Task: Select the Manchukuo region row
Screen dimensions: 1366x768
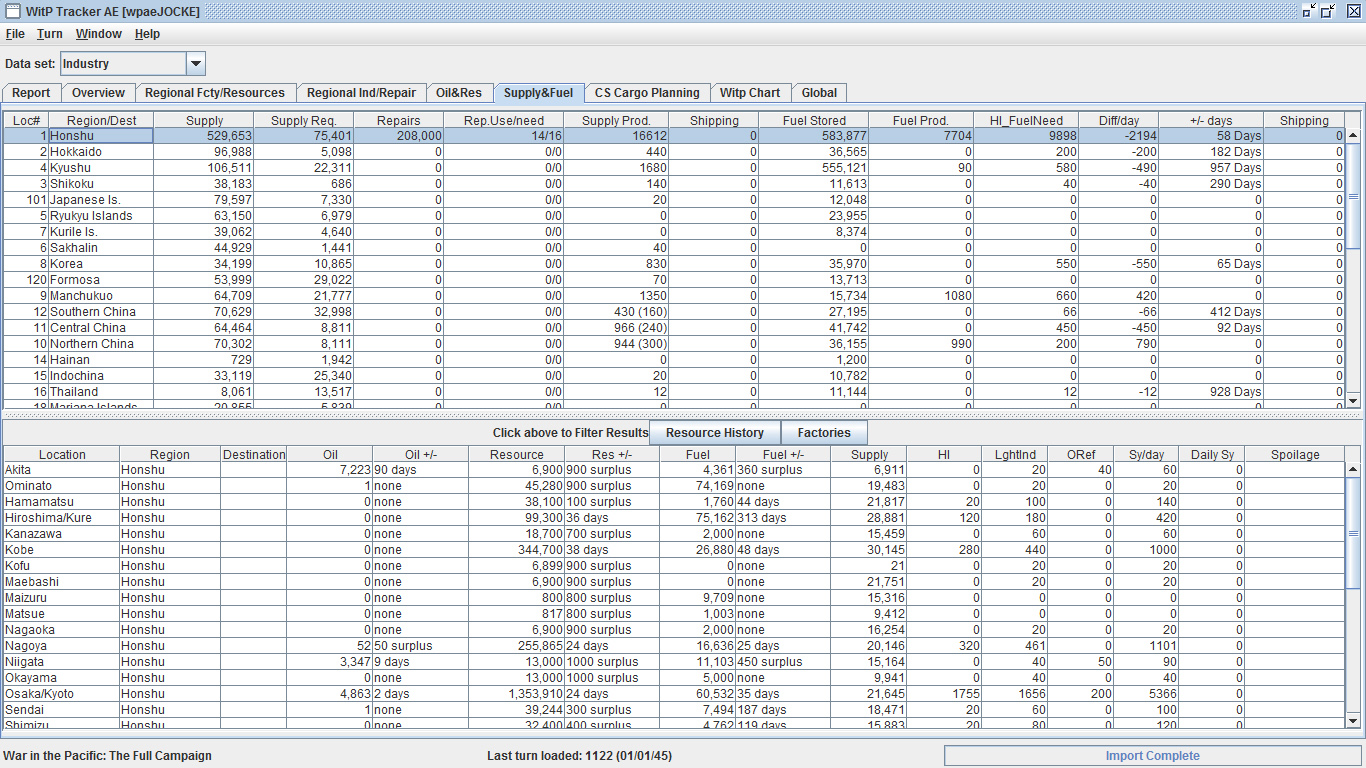Action: click(x=675, y=296)
